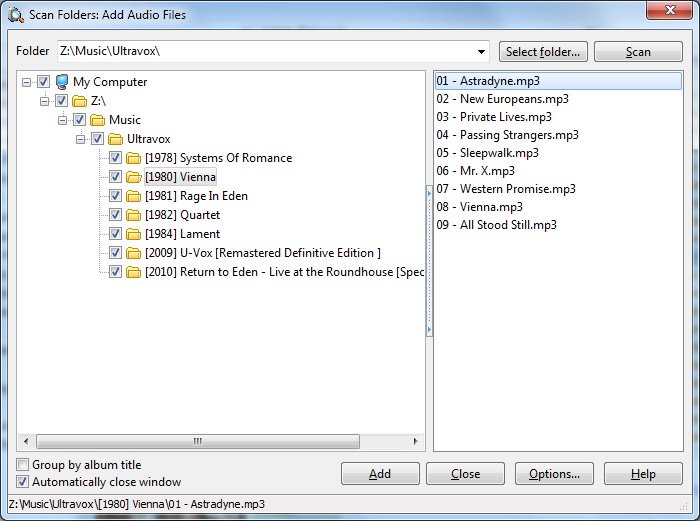This screenshot has height=521, width=700.
Task: Click the Add button
Action: click(x=380, y=474)
